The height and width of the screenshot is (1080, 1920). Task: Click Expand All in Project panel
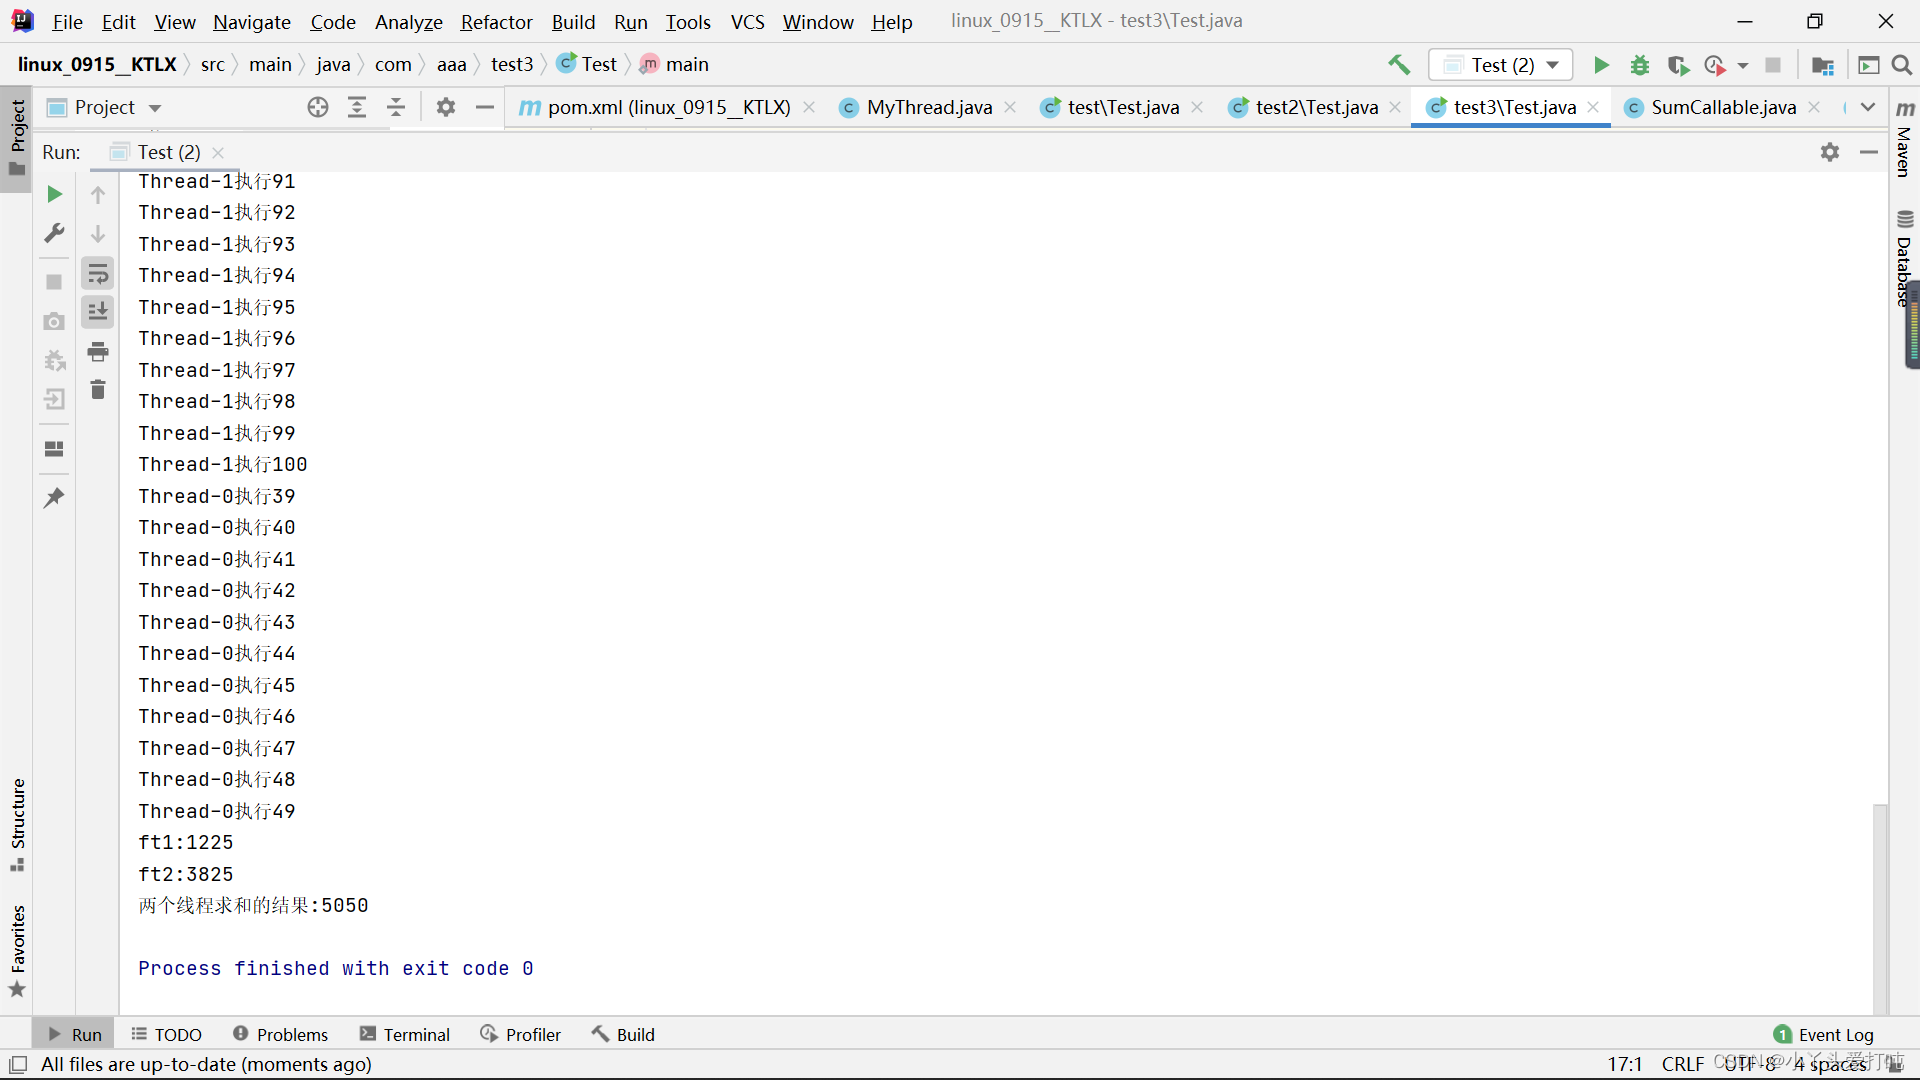click(357, 107)
